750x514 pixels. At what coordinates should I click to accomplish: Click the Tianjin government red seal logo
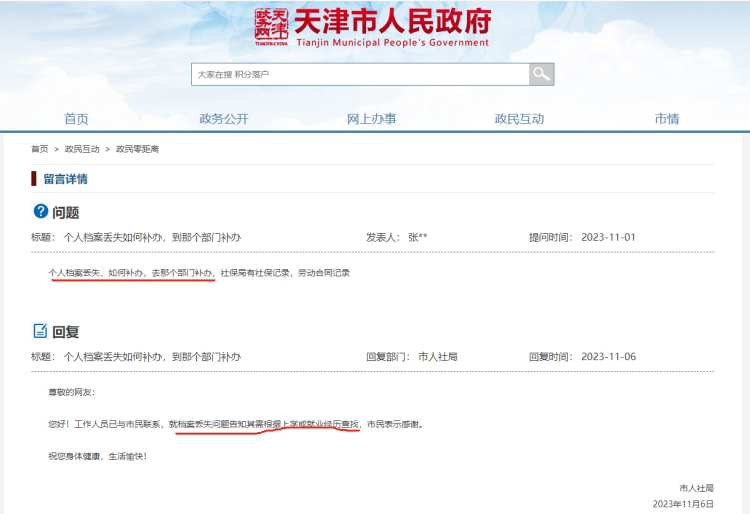click(x=272, y=27)
